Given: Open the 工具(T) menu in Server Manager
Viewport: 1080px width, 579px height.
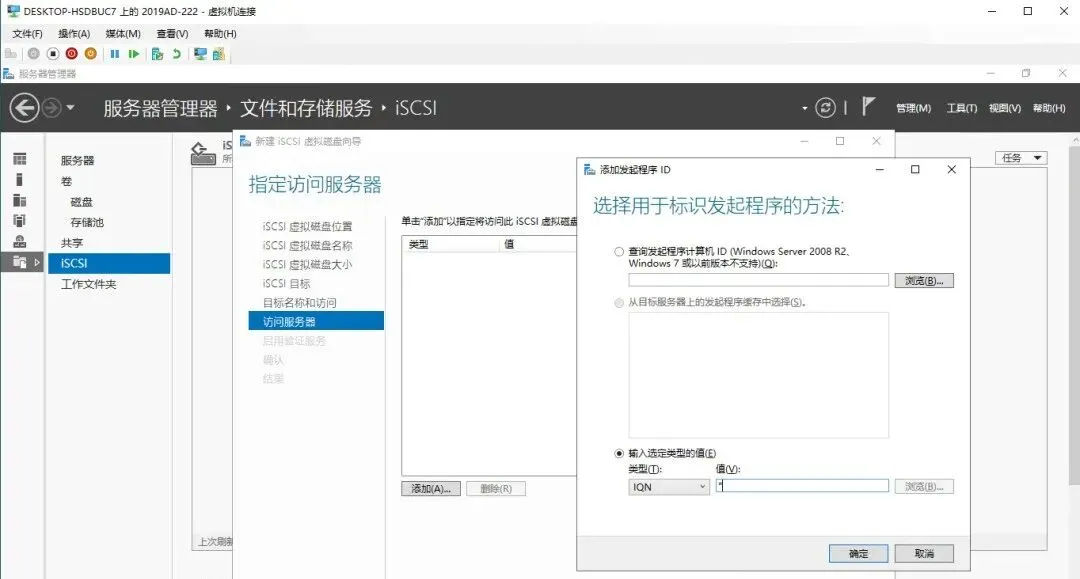Looking at the screenshot, I should click(x=960, y=107).
